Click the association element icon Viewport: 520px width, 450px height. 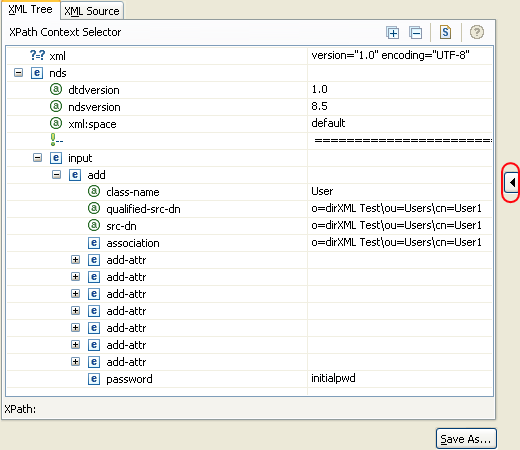click(94, 243)
